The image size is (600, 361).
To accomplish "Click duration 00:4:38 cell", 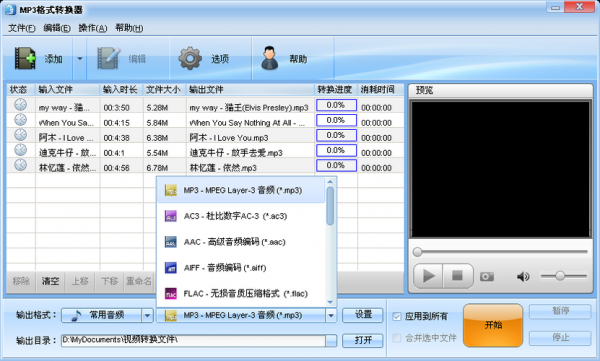I will click(x=116, y=137).
